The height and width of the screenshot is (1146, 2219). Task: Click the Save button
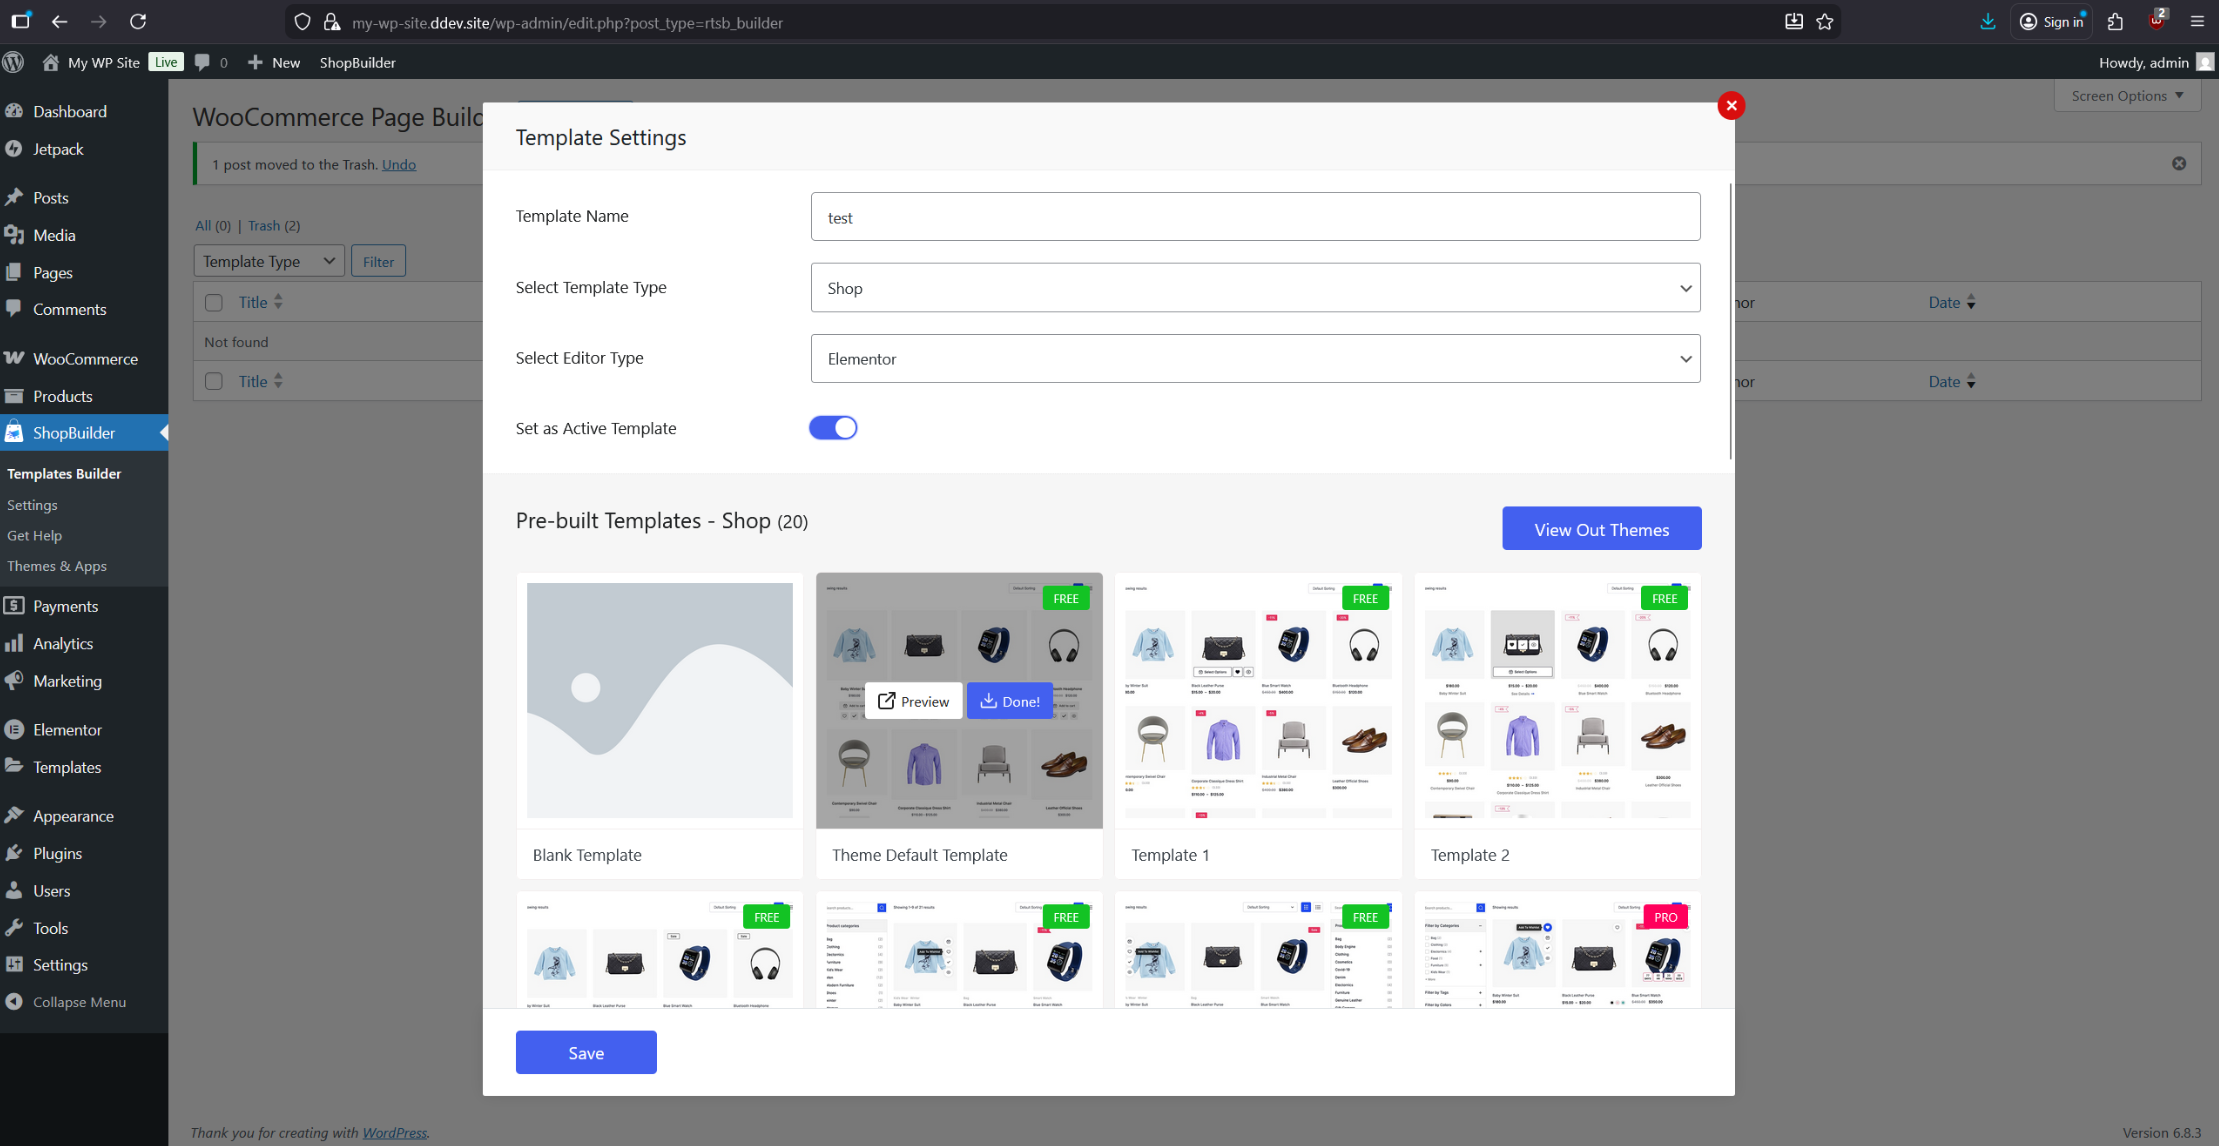[586, 1053]
